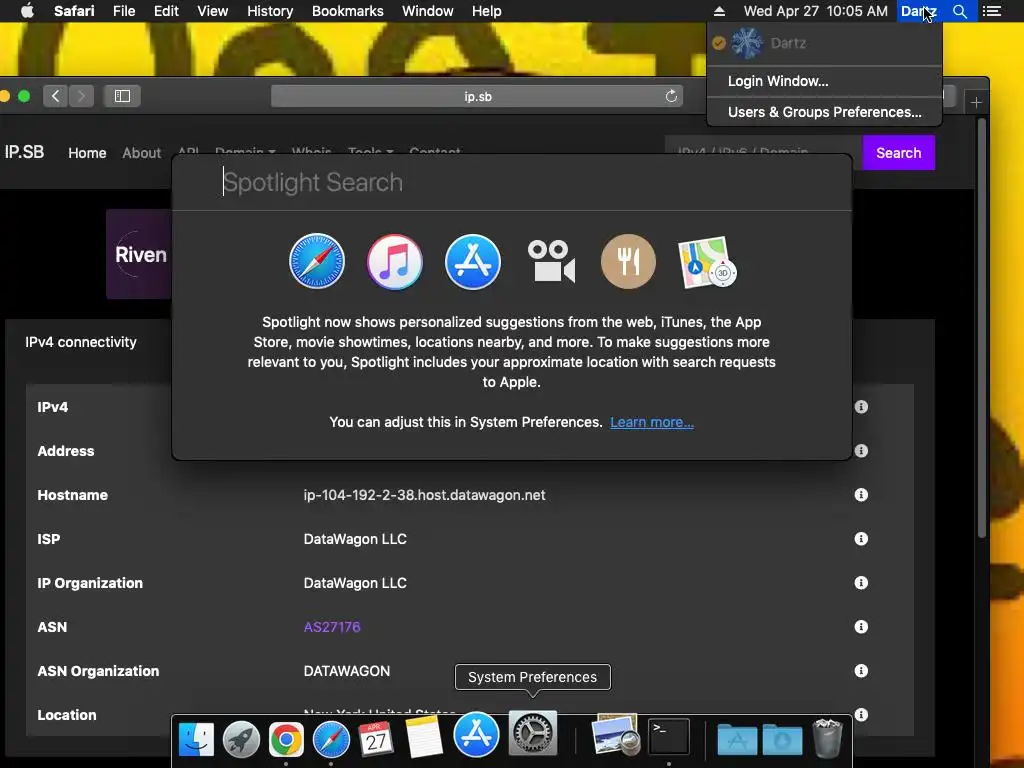Open the View menu
The height and width of the screenshot is (768, 1024).
coord(212,11)
